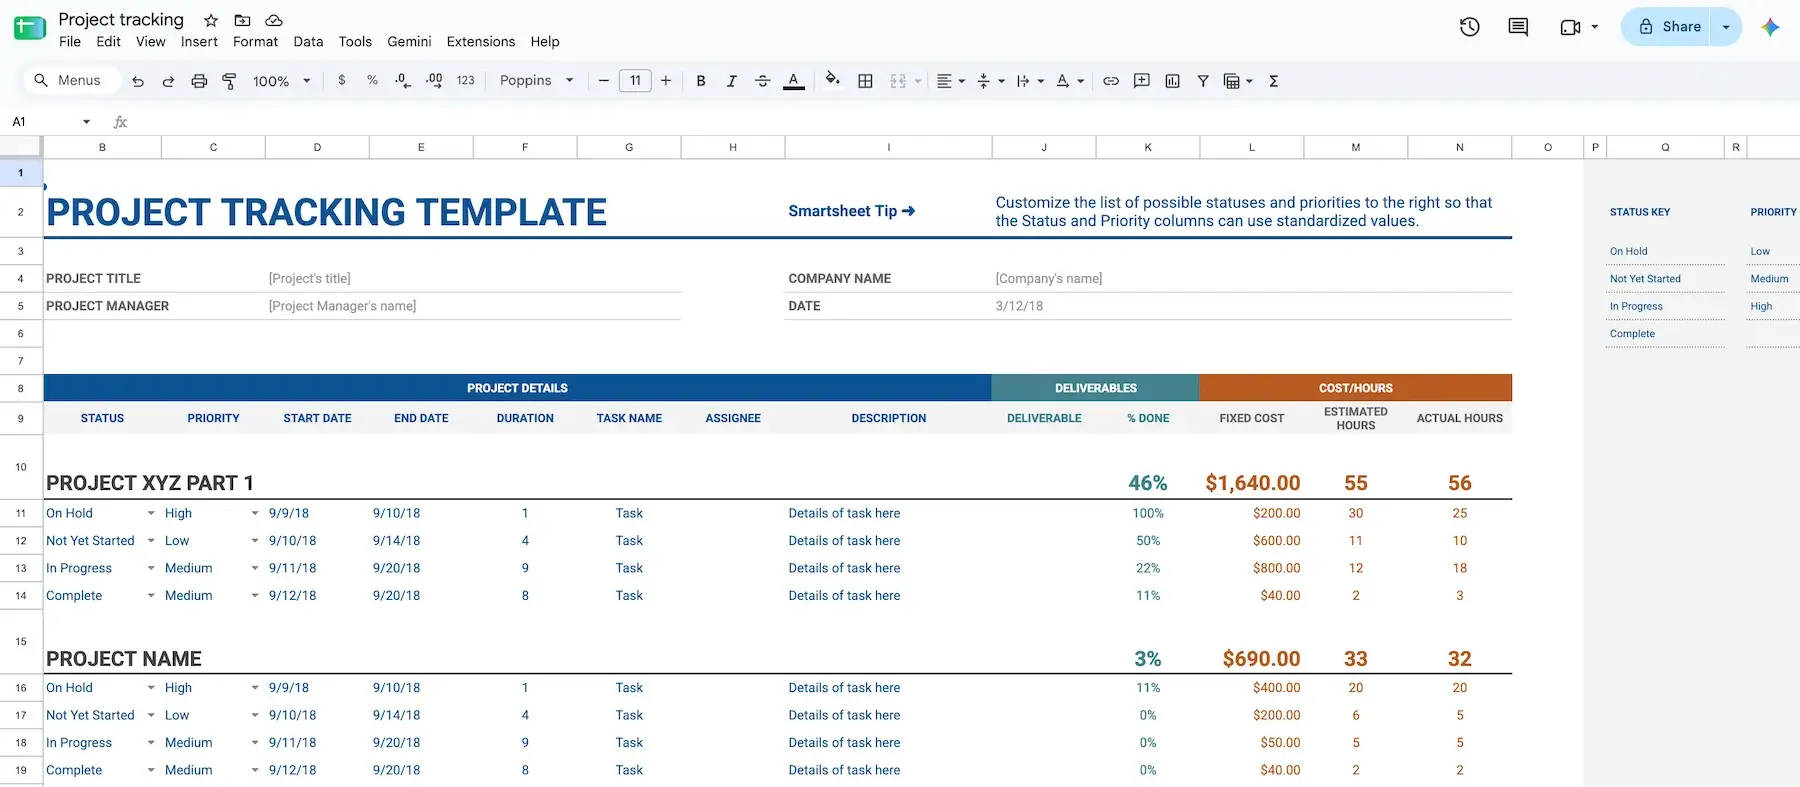Image resolution: width=1800 pixels, height=787 pixels.
Task: Click the Functions sigma icon
Action: pos(1273,81)
